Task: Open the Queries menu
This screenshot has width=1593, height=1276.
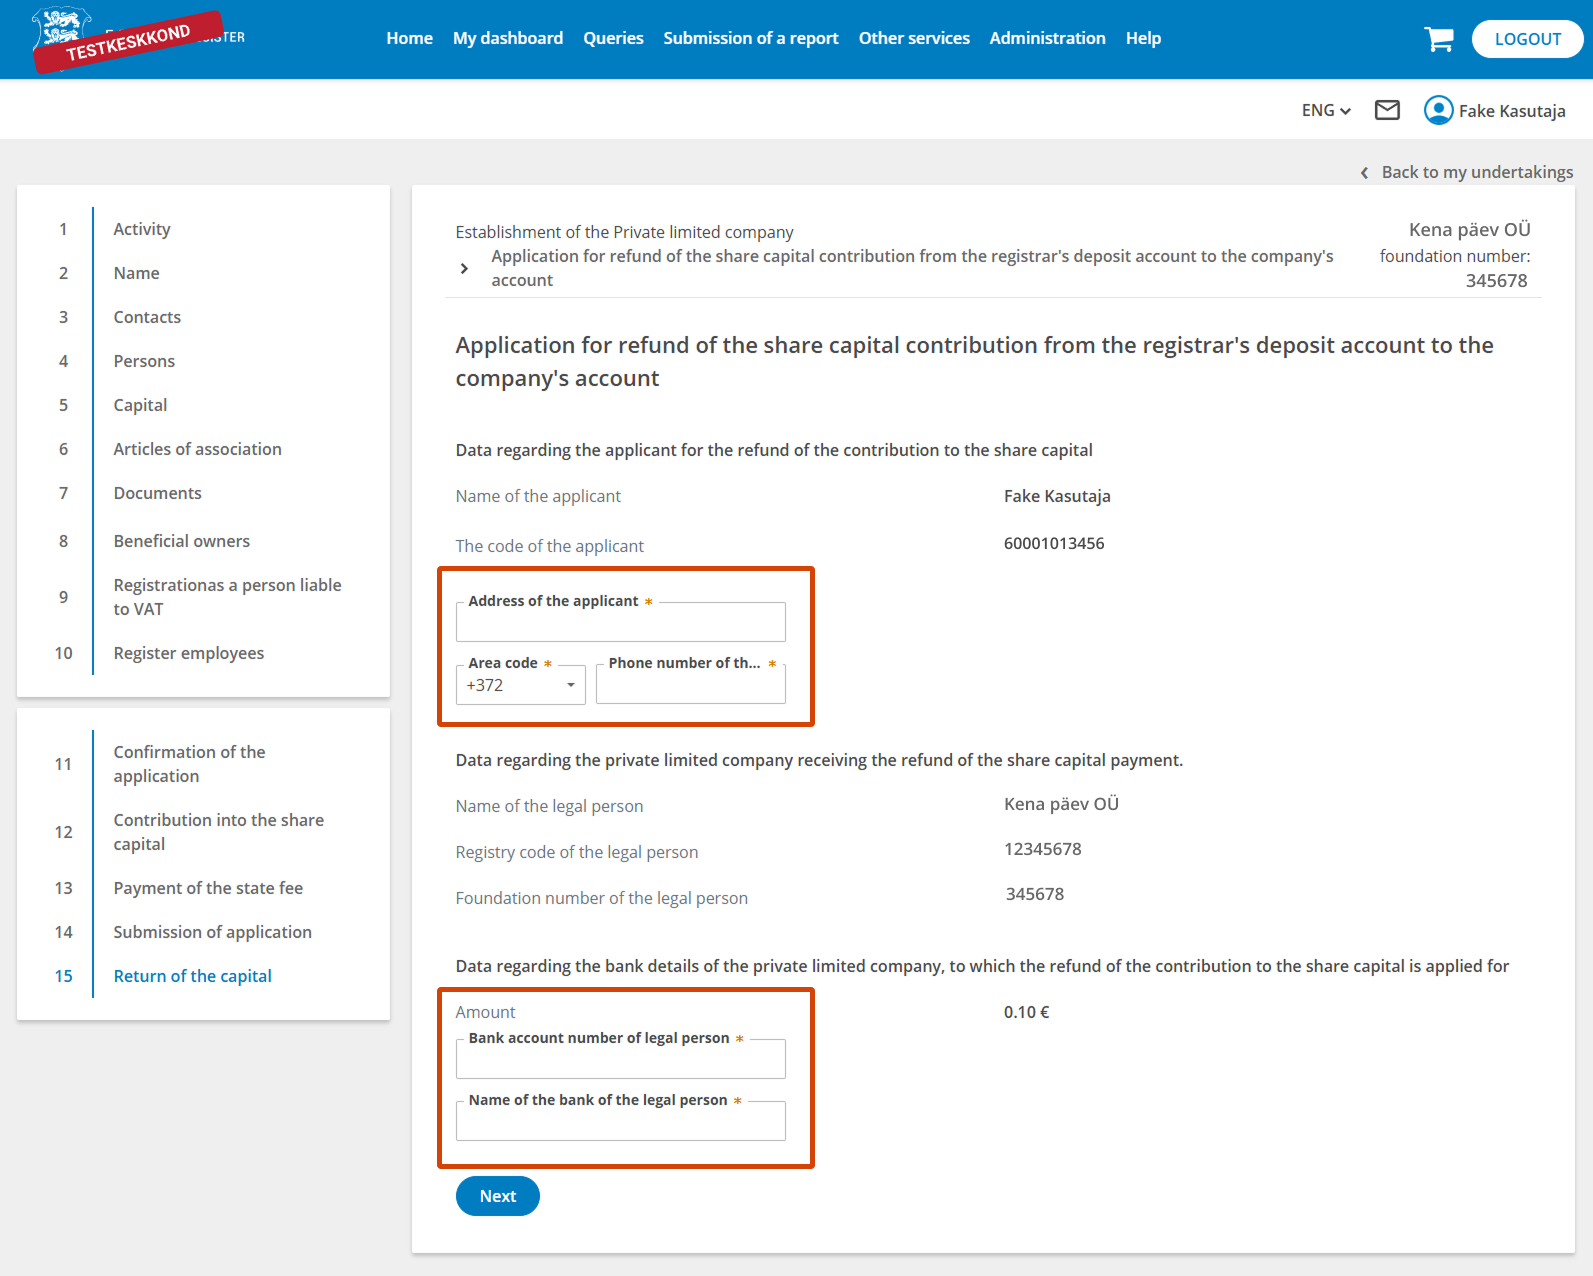Action: (613, 38)
